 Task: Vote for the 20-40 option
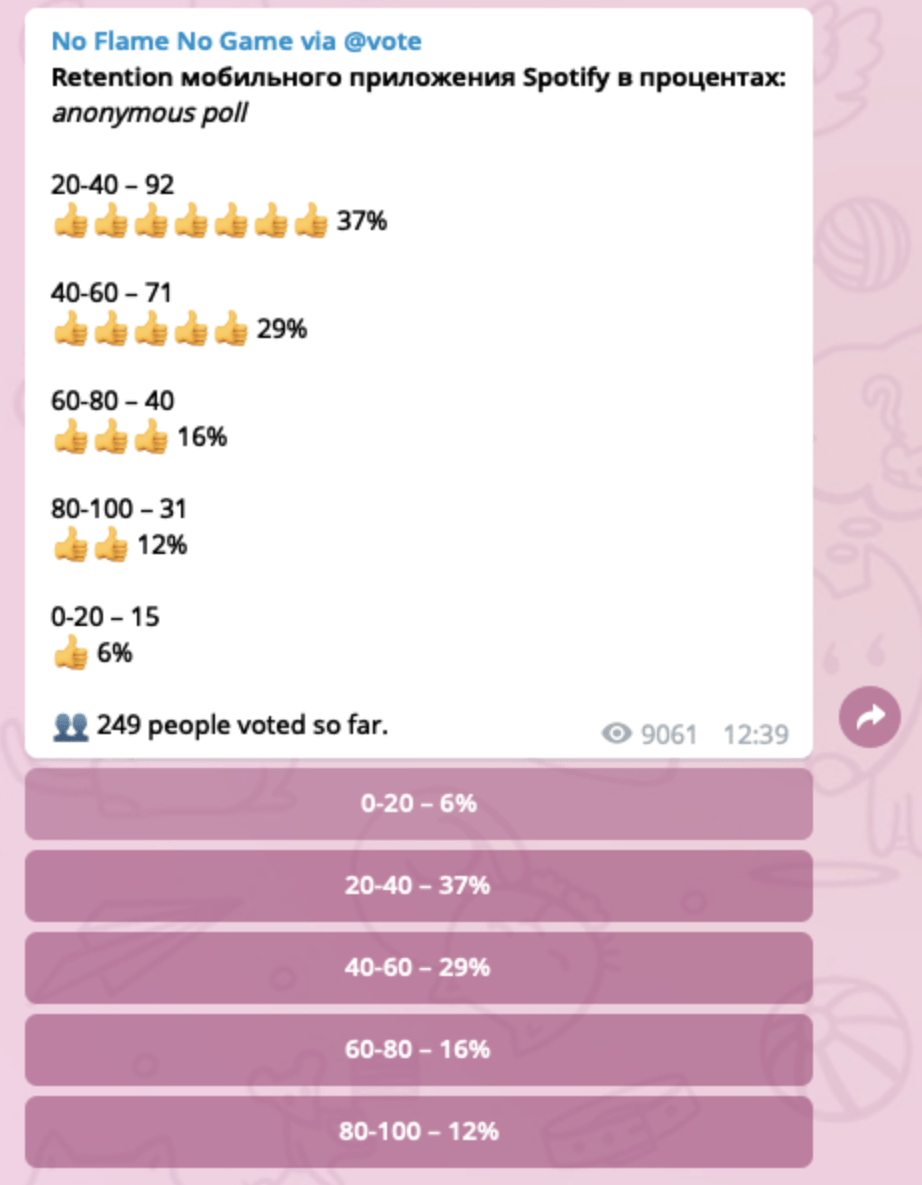[418, 885]
